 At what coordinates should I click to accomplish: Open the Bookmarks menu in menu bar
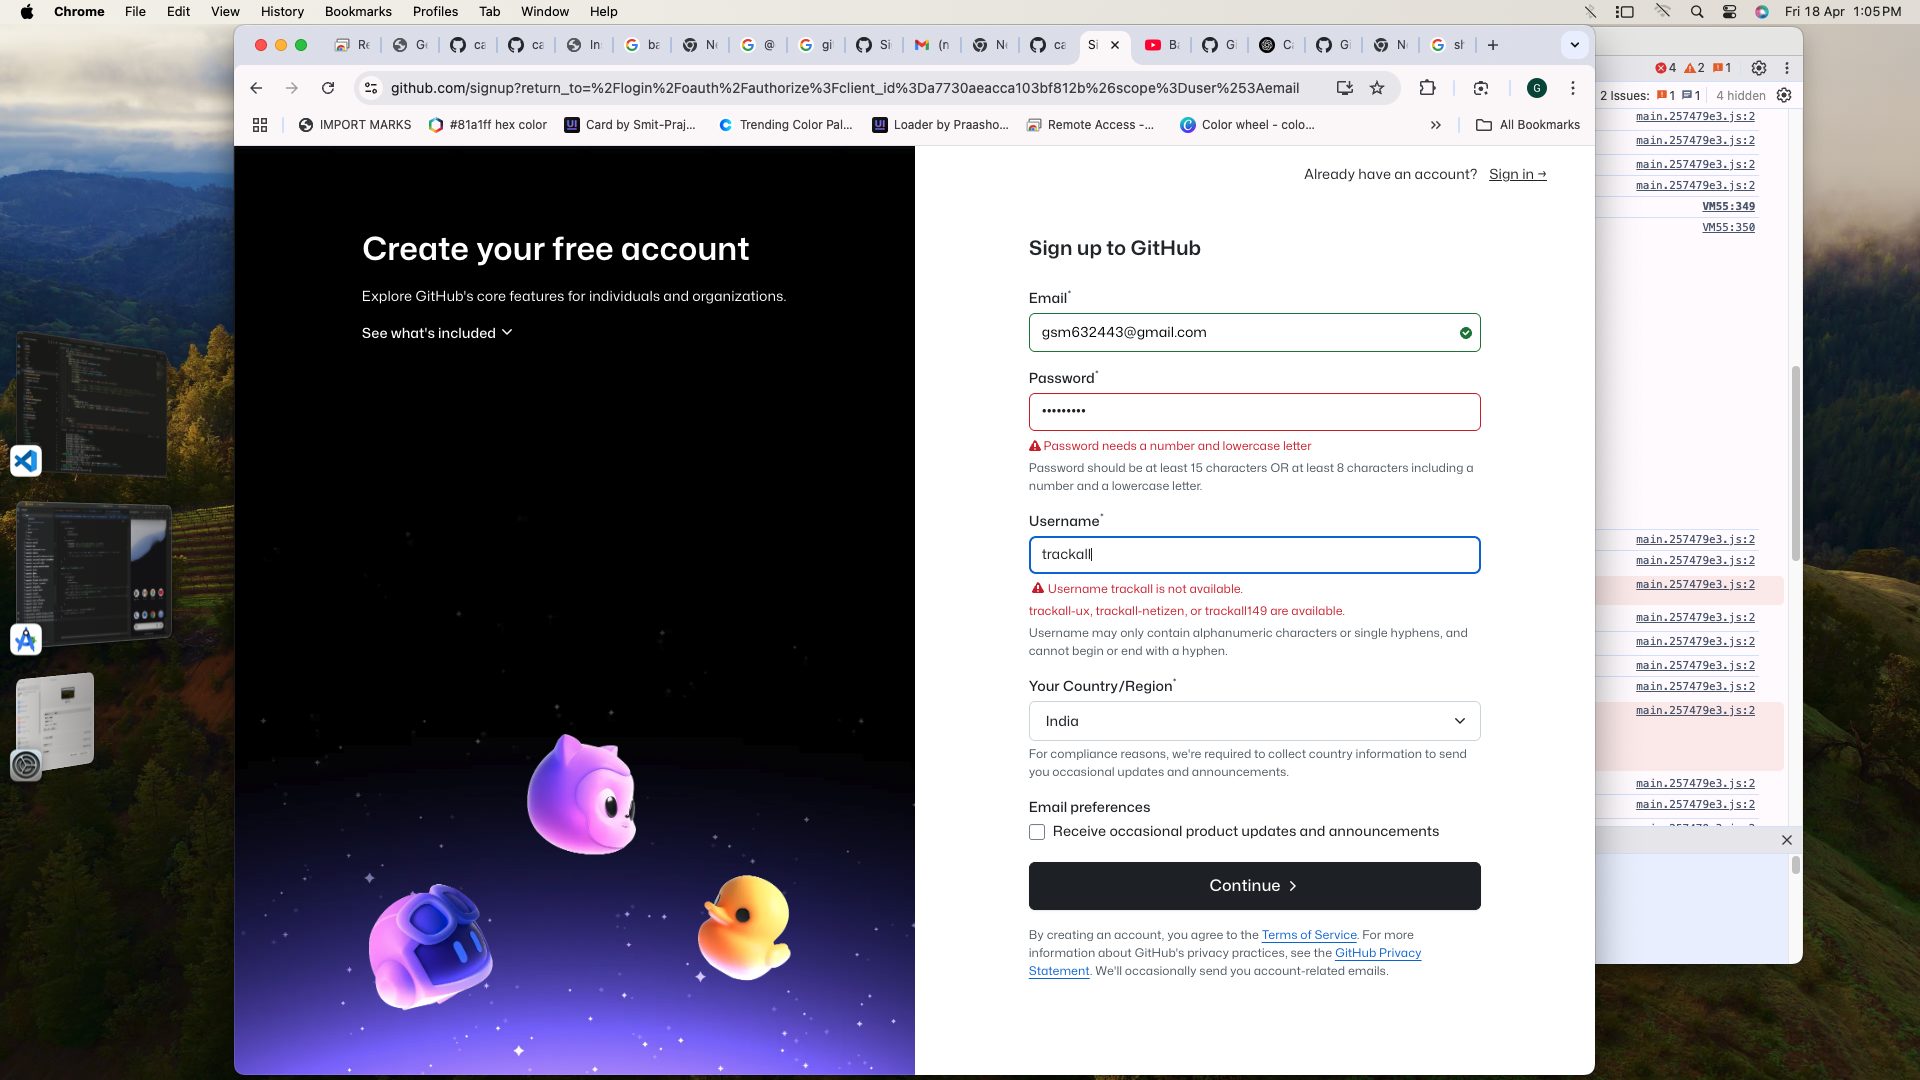[358, 12]
